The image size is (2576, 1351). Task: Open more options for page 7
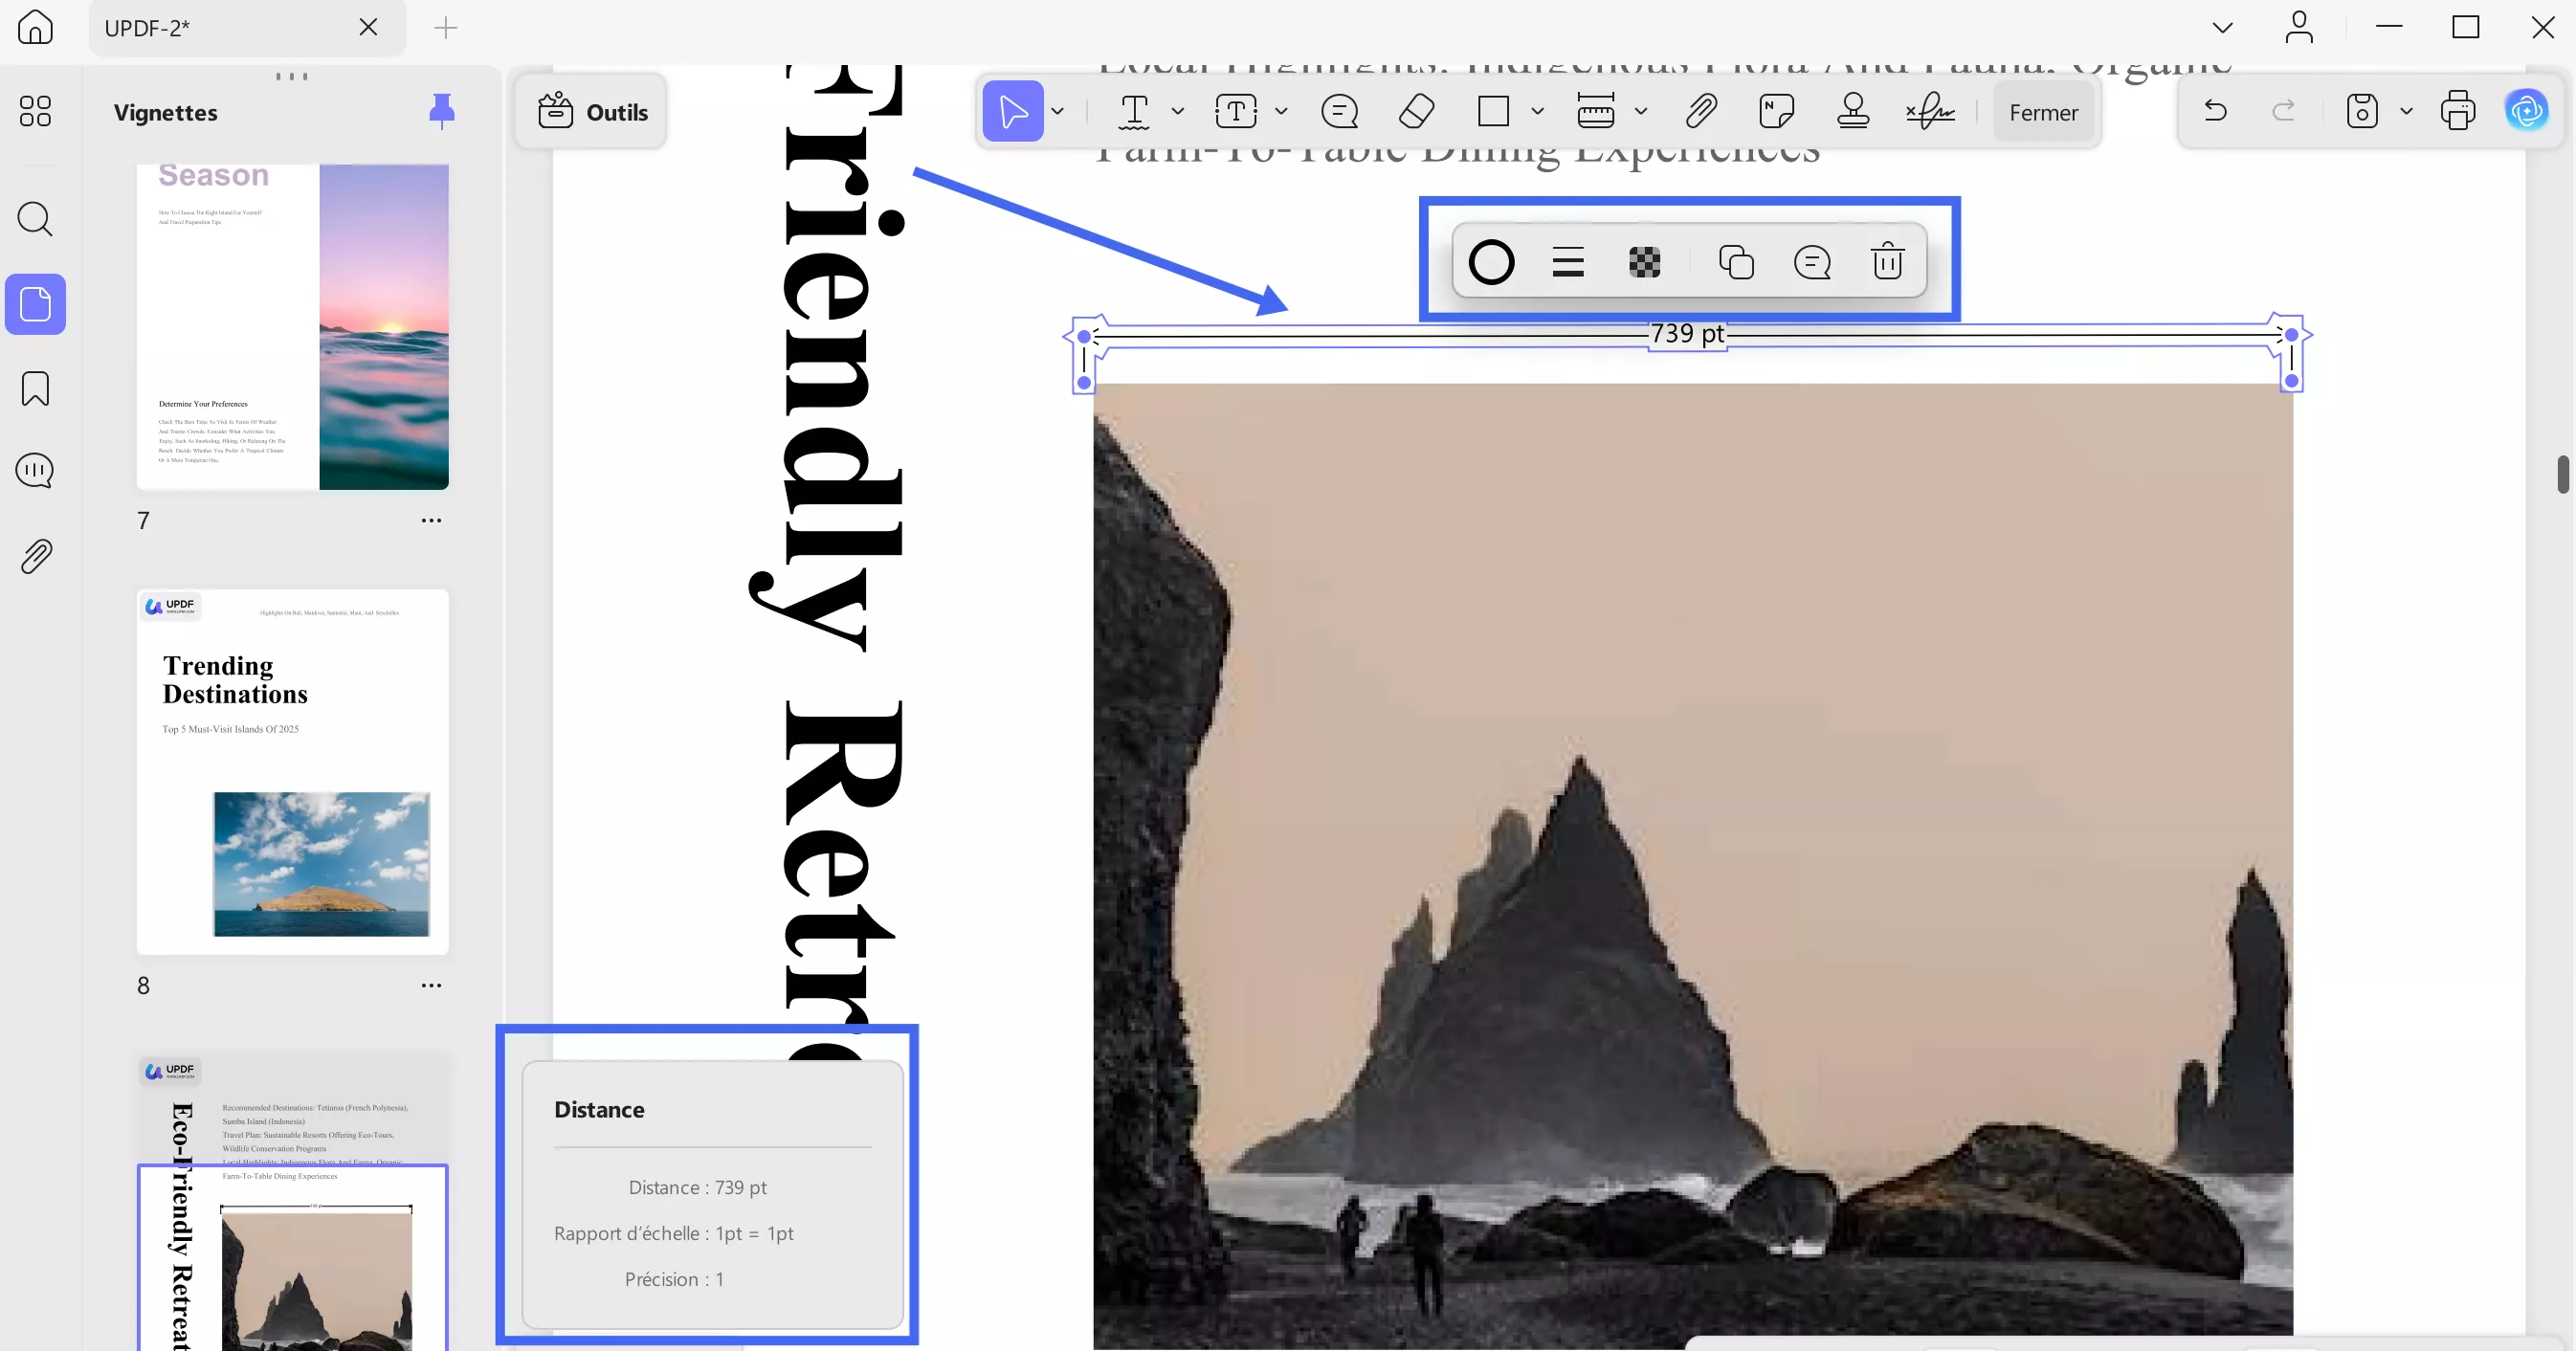431,520
